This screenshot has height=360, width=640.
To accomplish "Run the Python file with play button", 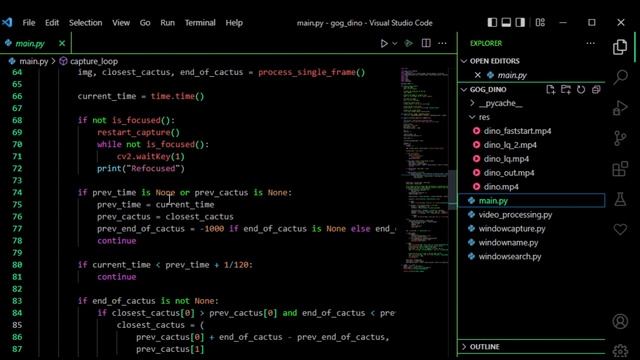I will click(x=384, y=43).
